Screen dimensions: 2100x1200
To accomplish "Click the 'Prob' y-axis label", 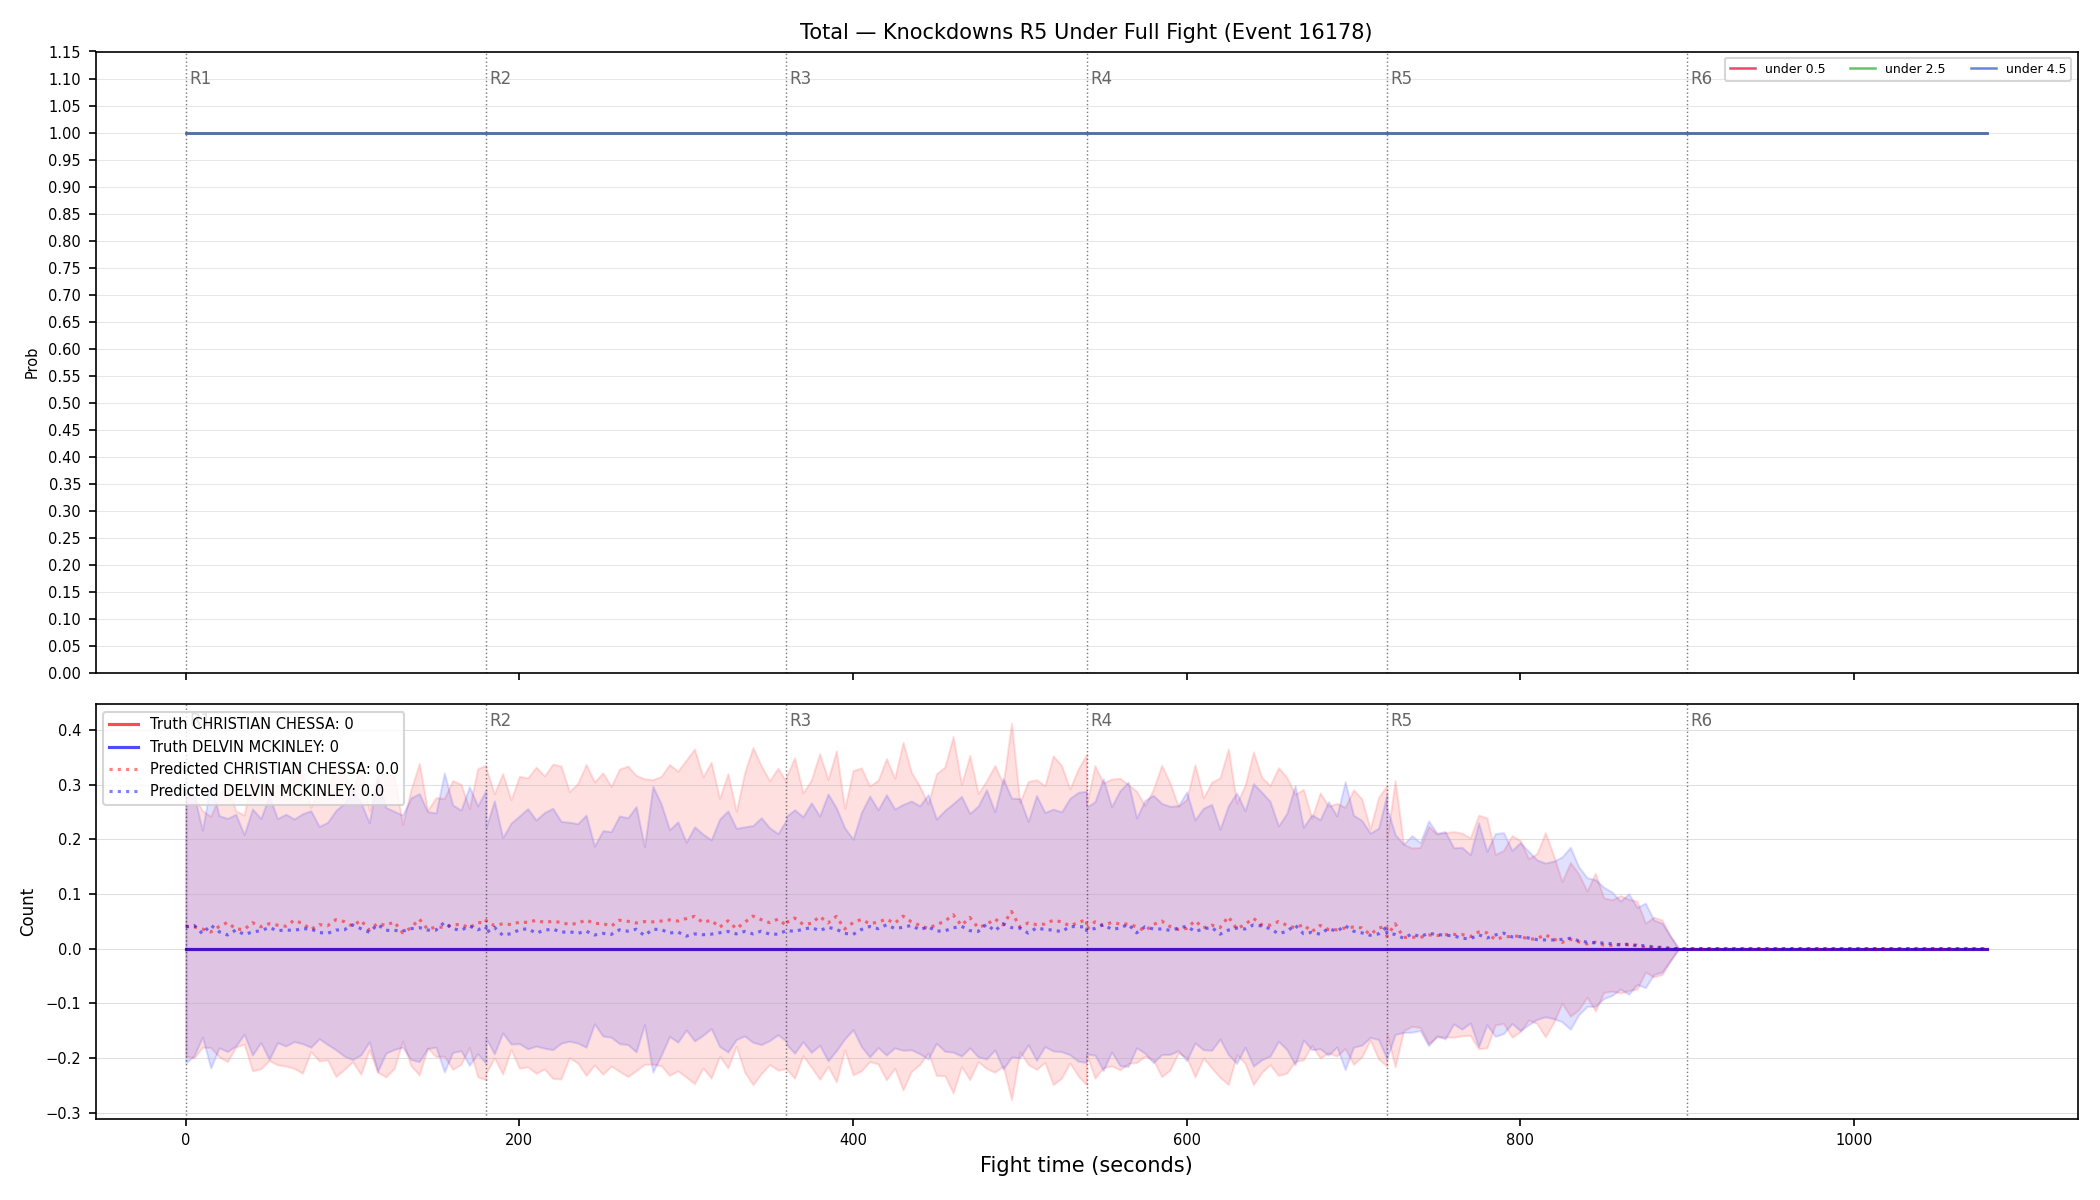I will [x=31, y=363].
